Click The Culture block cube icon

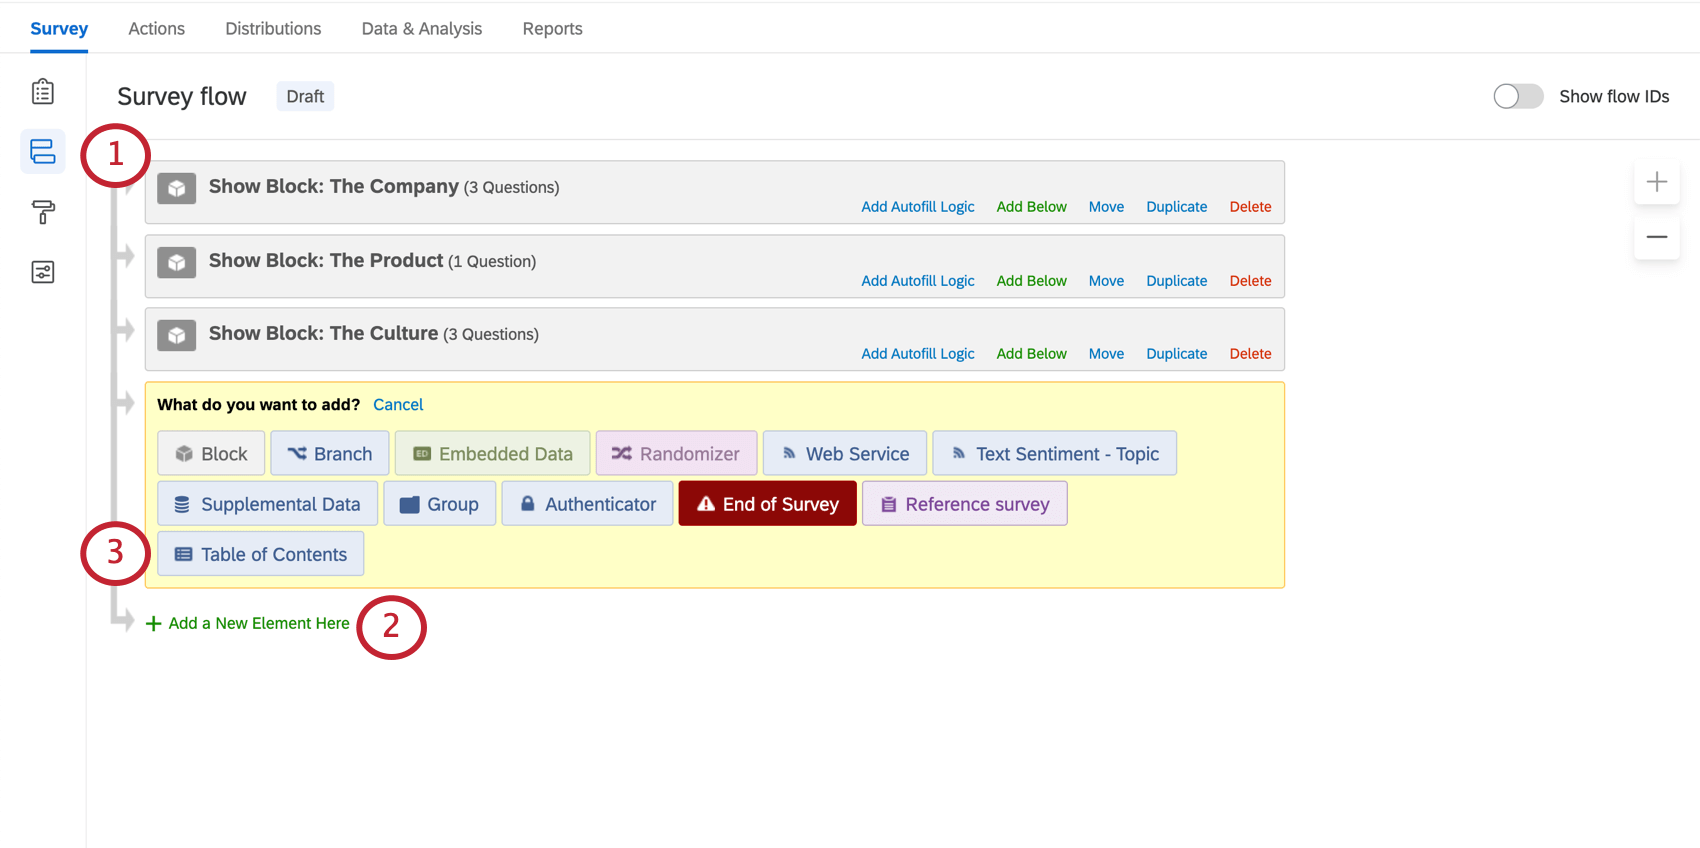177,336
